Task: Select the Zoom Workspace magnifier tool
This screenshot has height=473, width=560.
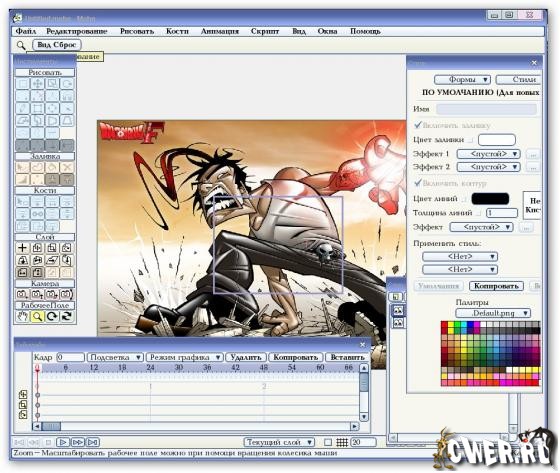Action: [x=38, y=317]
